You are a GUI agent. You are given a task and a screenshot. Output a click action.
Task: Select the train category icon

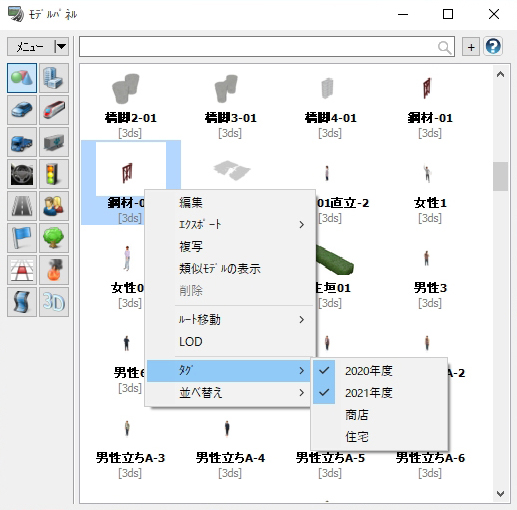[54, 110]
